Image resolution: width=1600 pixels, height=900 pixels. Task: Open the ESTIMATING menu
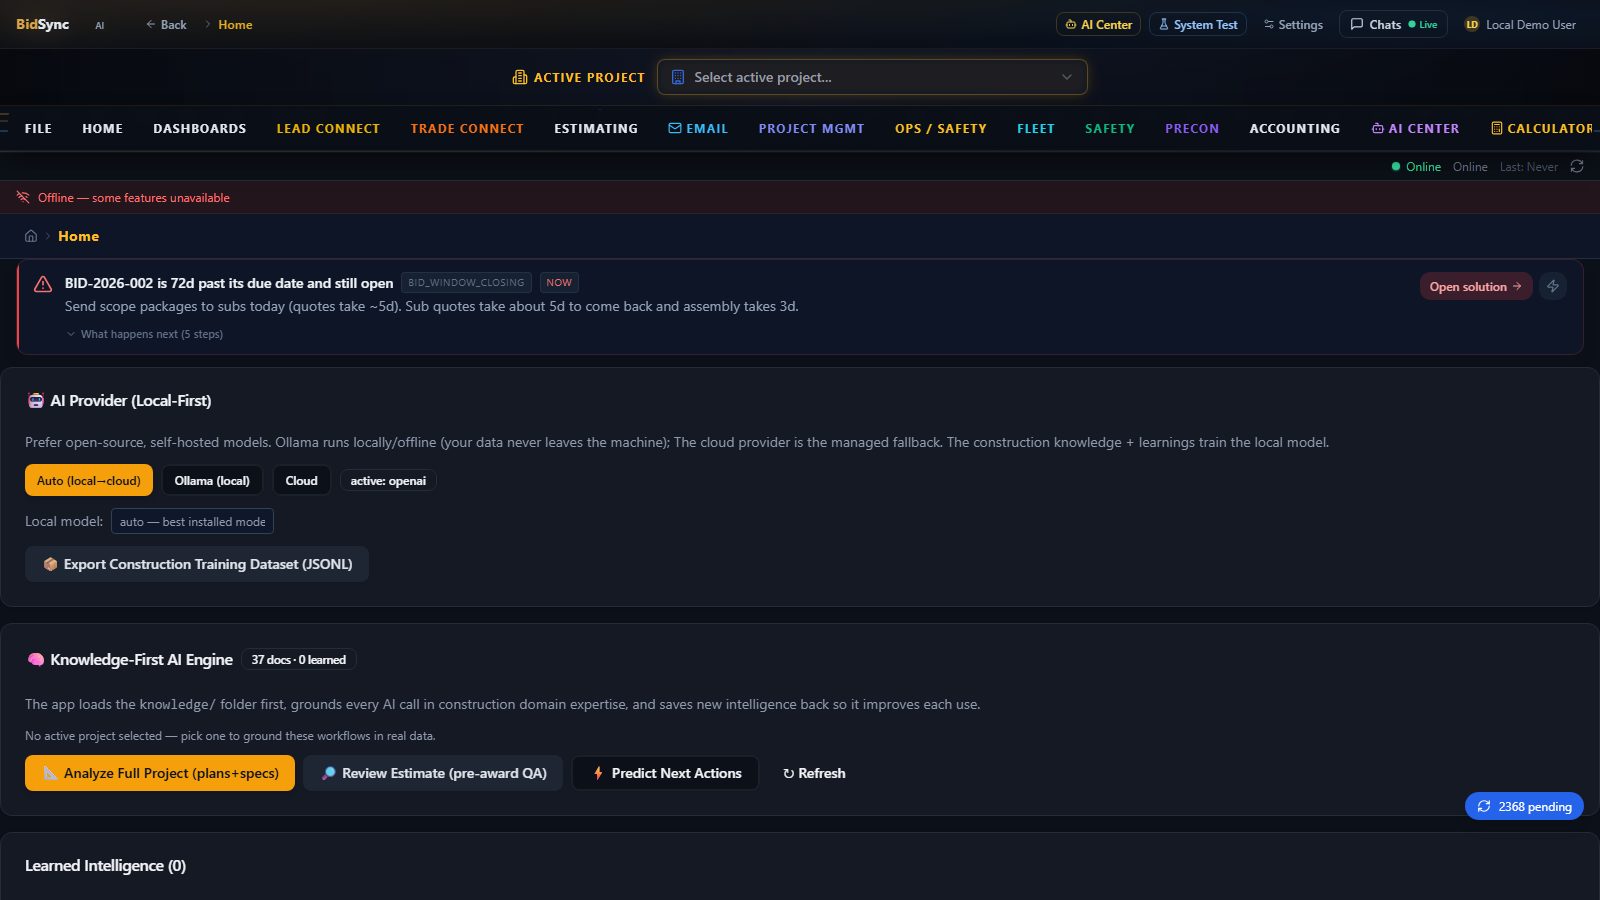pyautogui.click(x=596, y=128)
